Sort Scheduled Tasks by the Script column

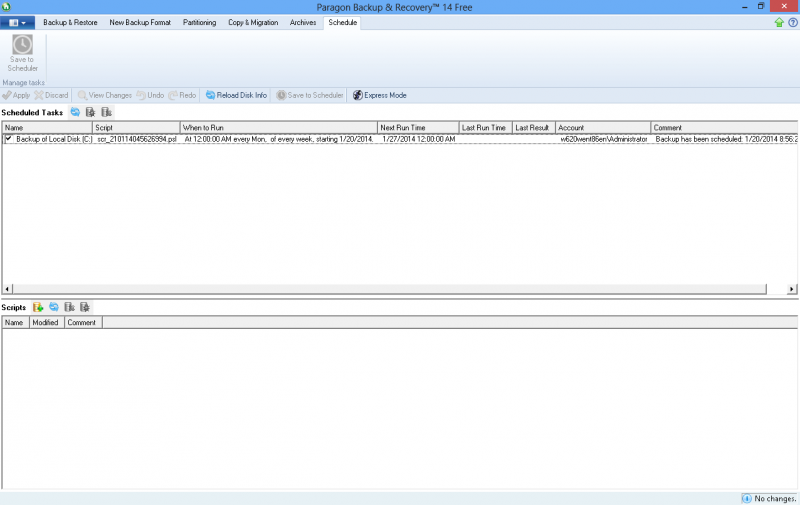pyautogui.click(x=136, y=128)
